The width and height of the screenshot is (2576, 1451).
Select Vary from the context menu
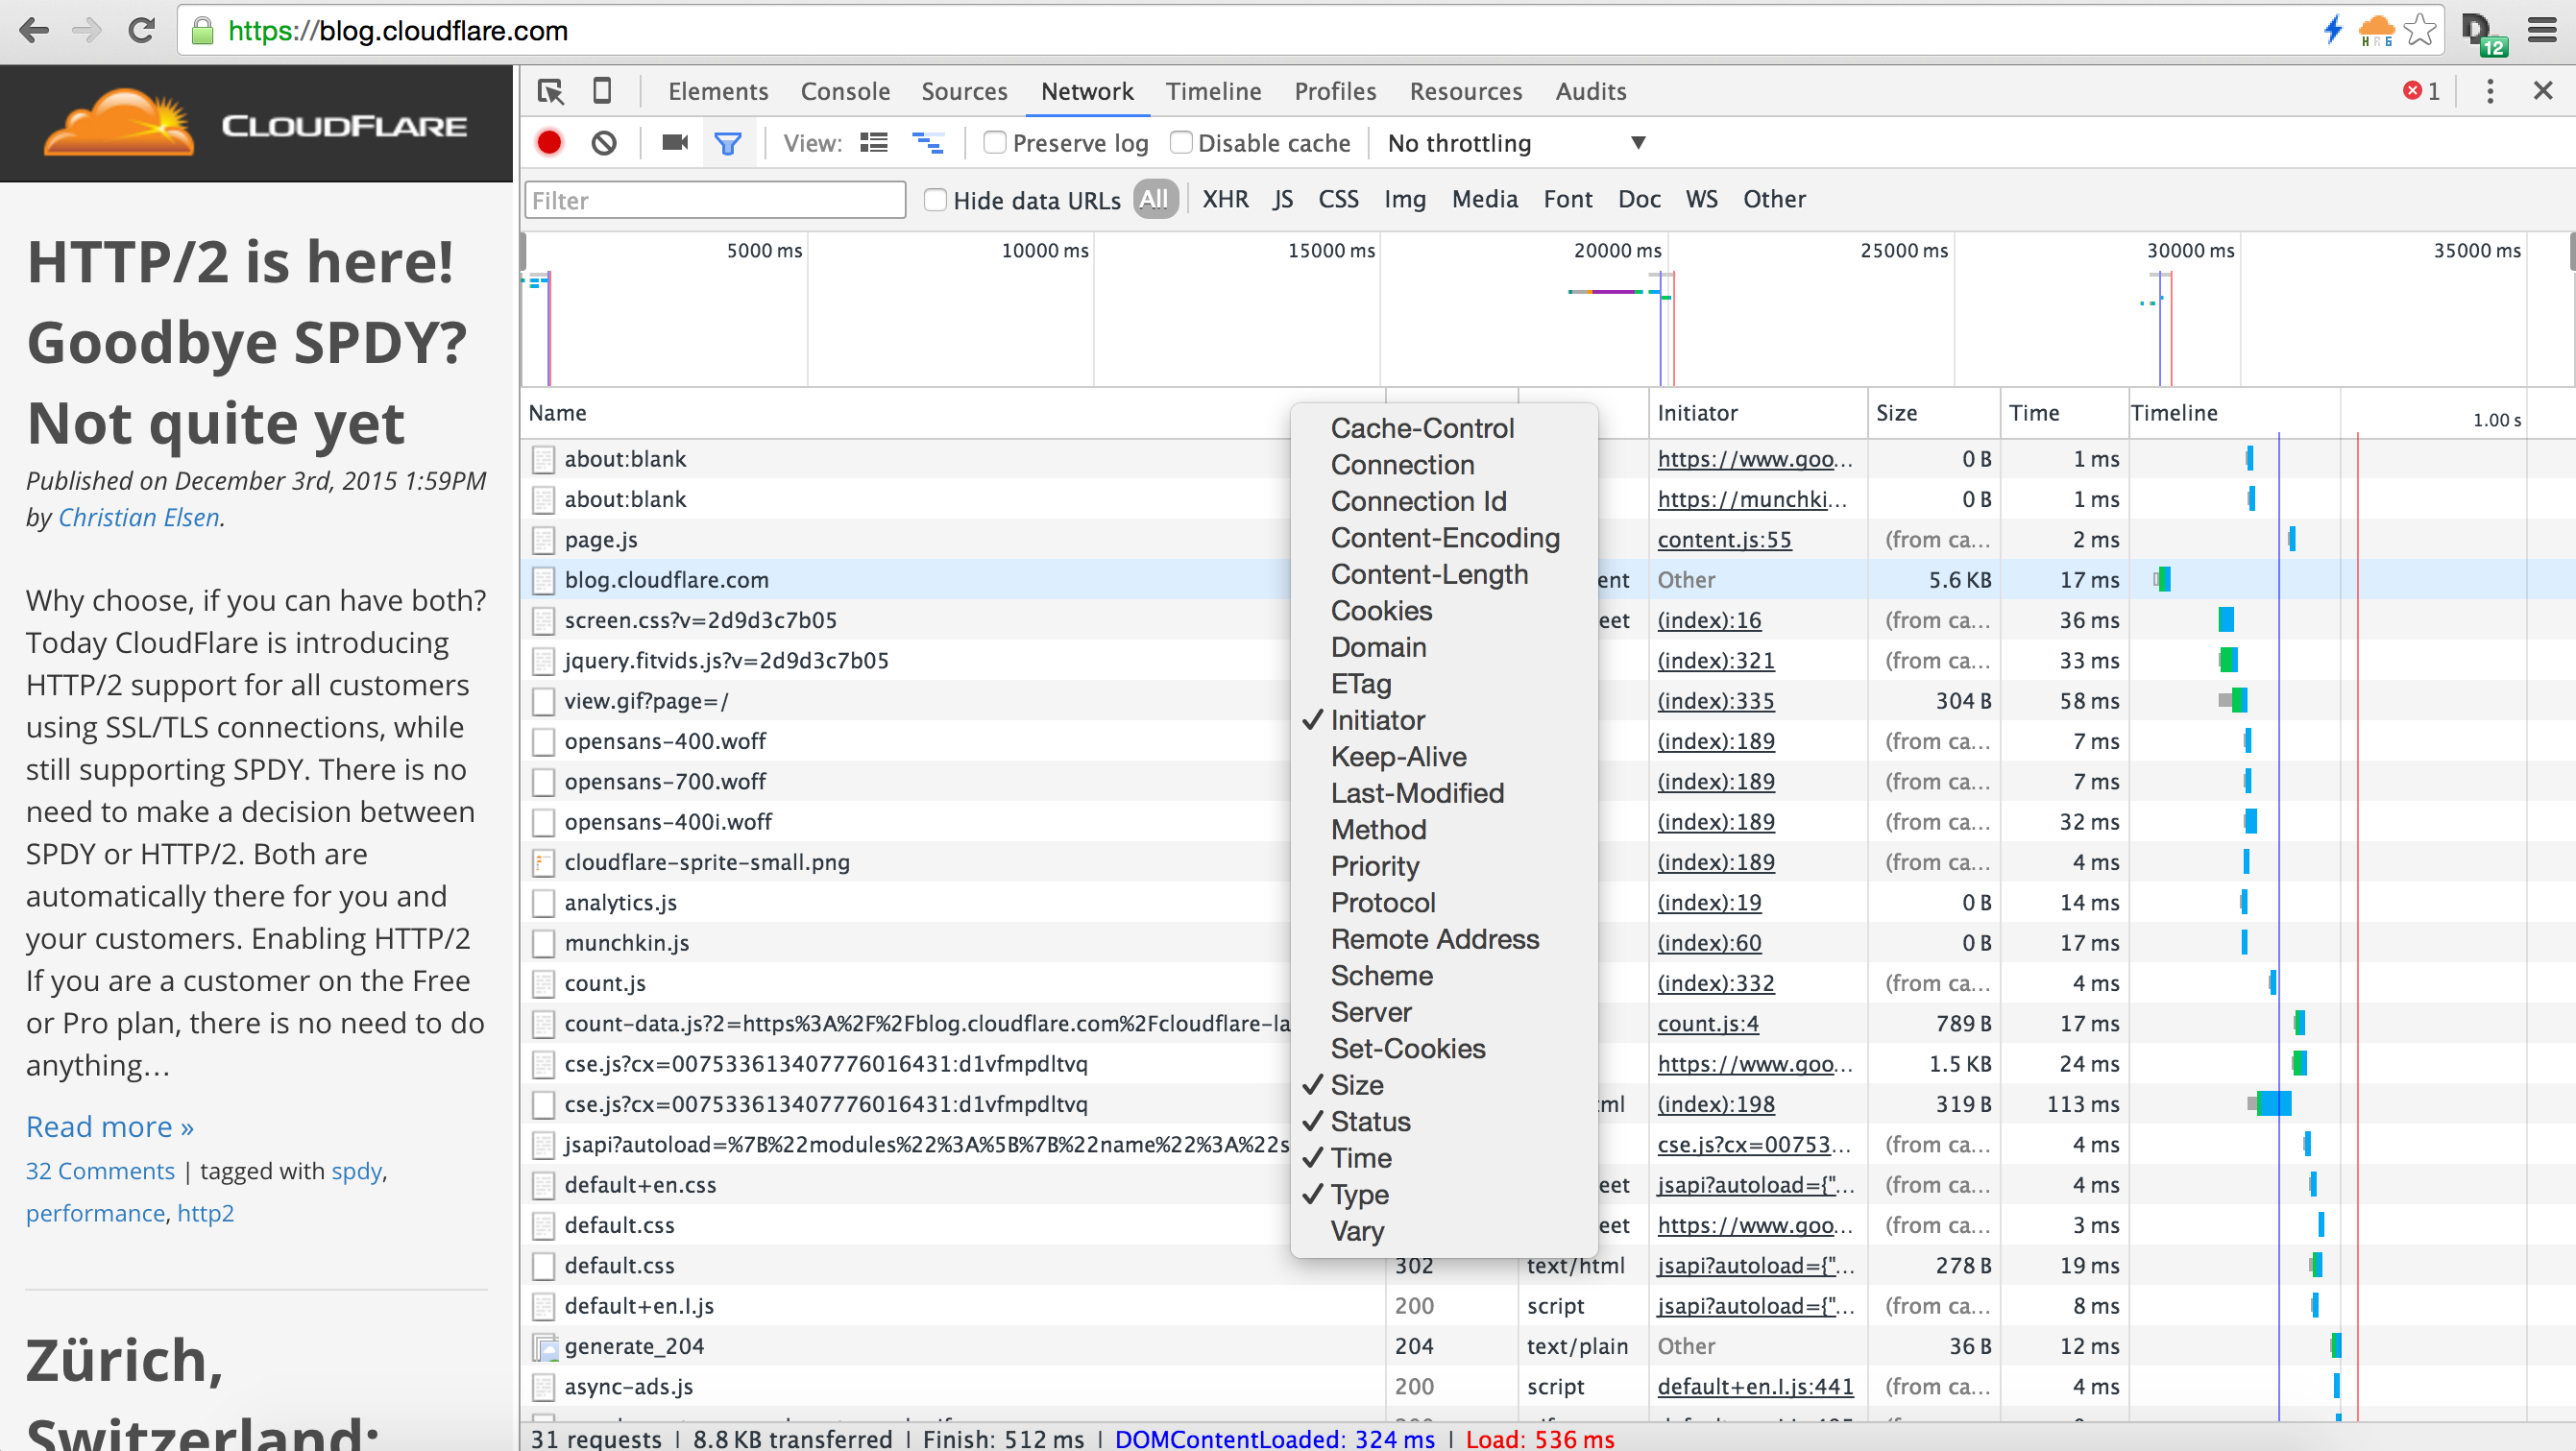[x=1355, y=1230]
